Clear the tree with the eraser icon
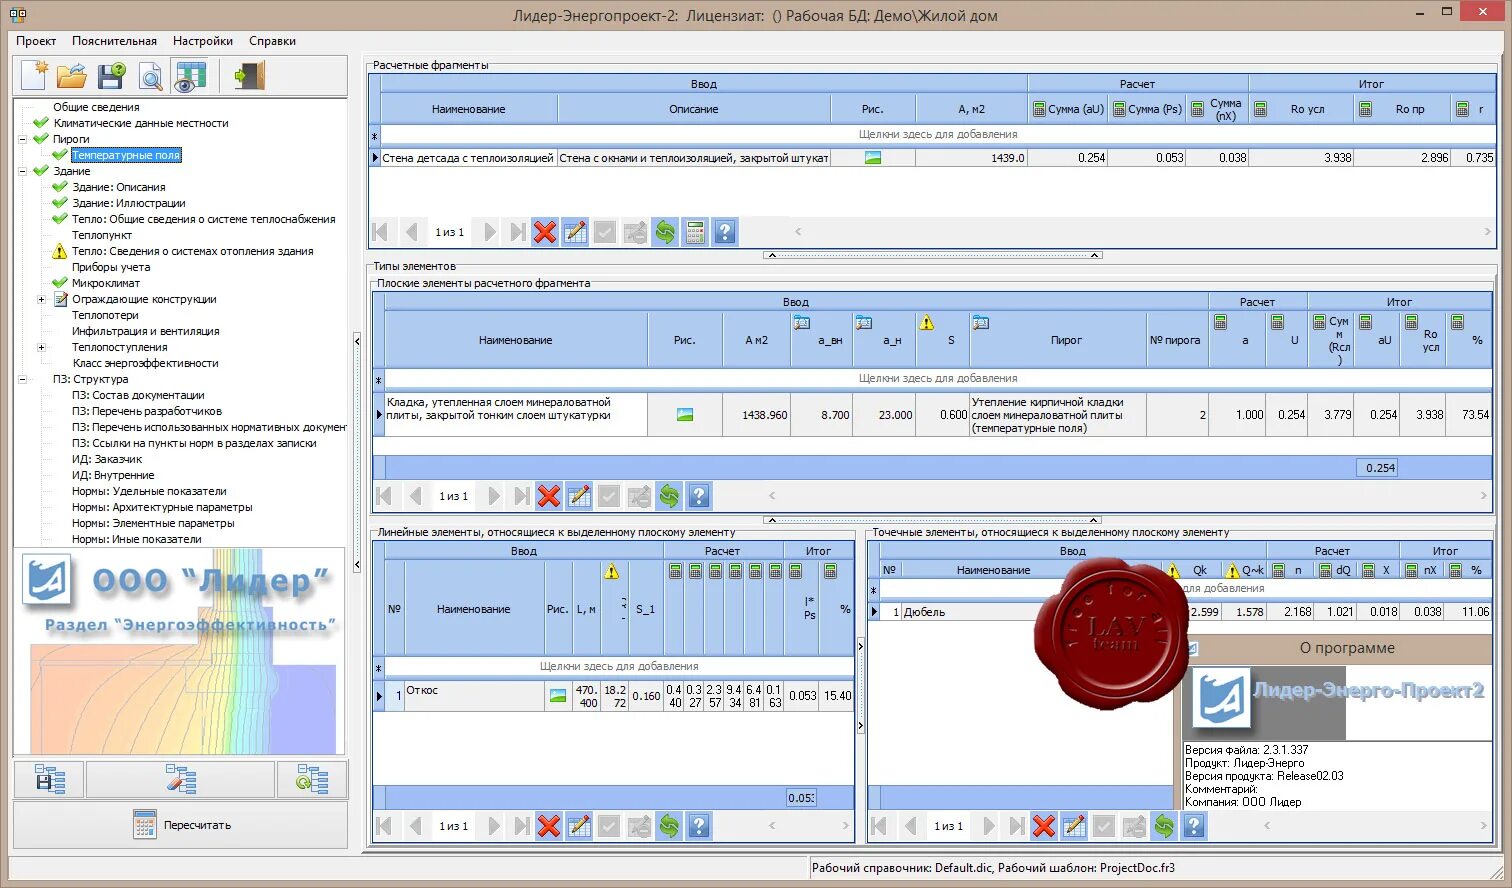This screenshot has height=888, width=1512. 181,779
